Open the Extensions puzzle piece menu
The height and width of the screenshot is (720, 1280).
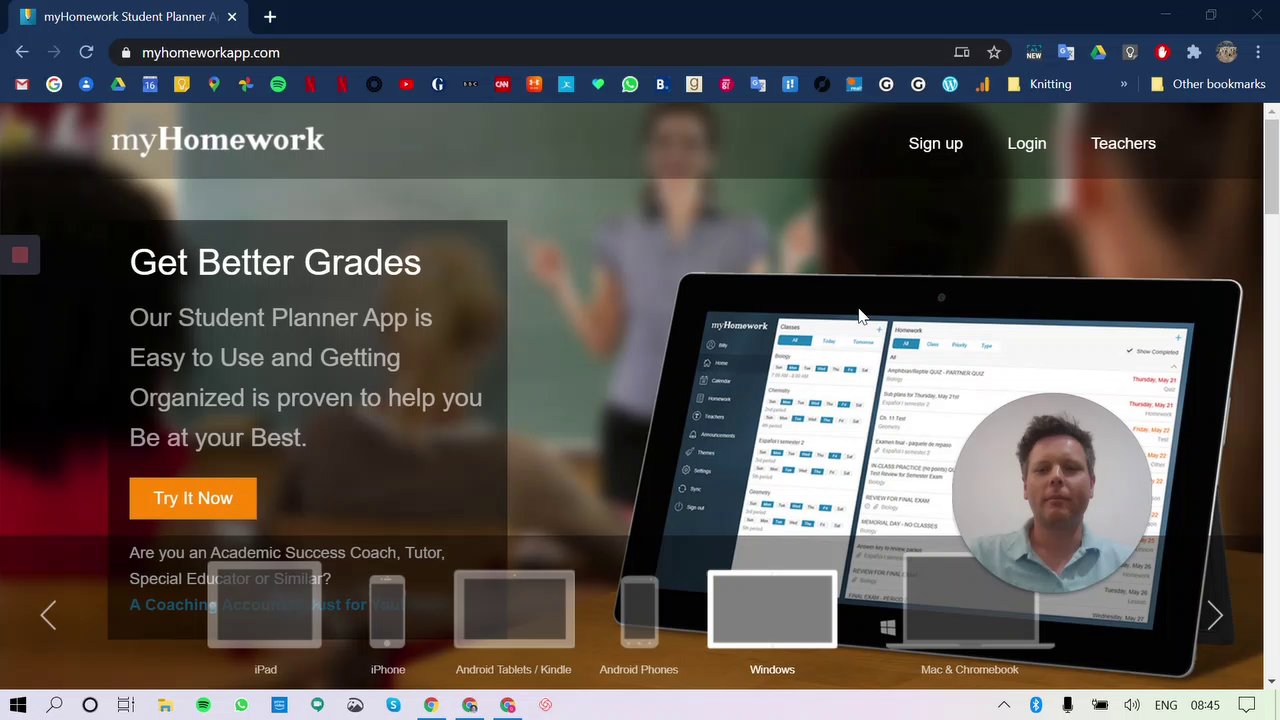1194,52
